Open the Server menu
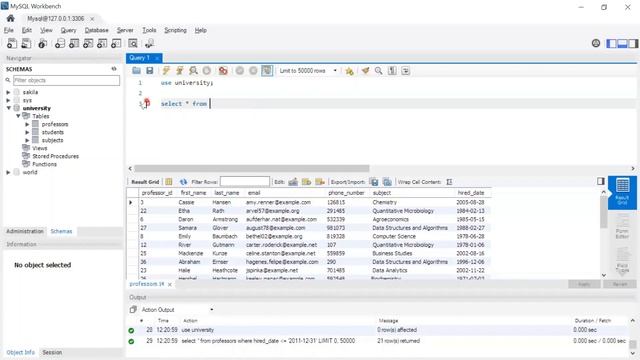Screen dimensions: 640x360 pyautogui.click(x=125, y=30)
